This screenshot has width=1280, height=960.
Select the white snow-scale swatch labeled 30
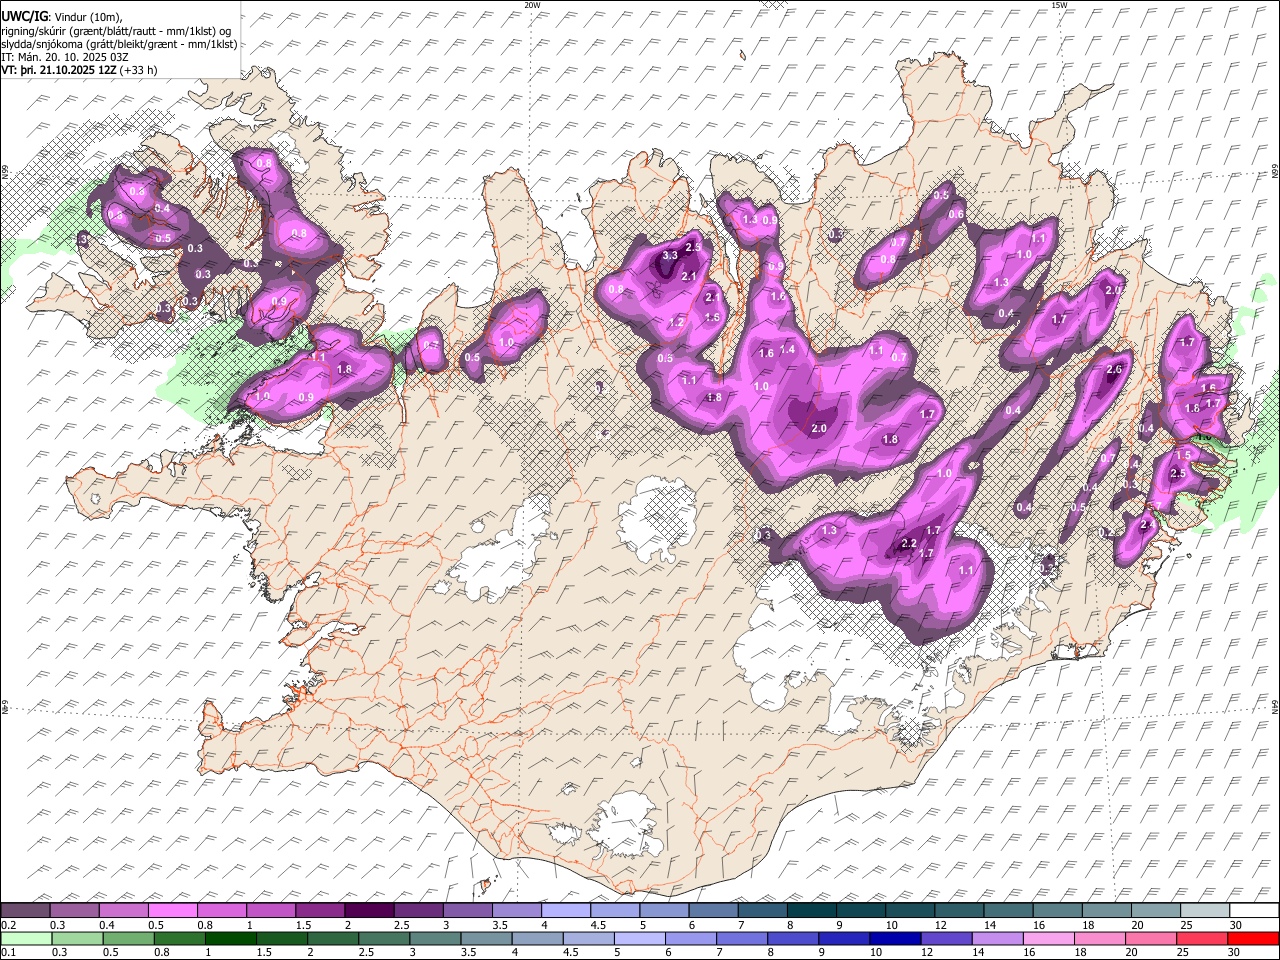pyautogui.click(x=1253, y=910)
